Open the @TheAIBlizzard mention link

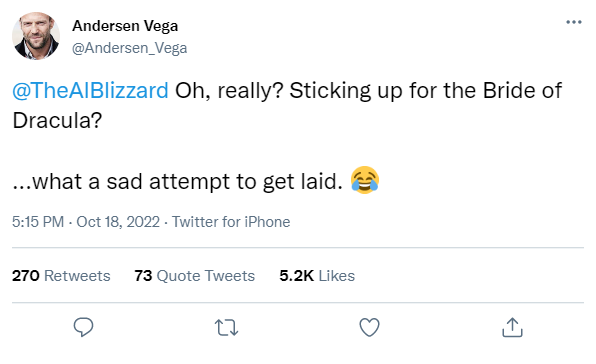[90, 90]
